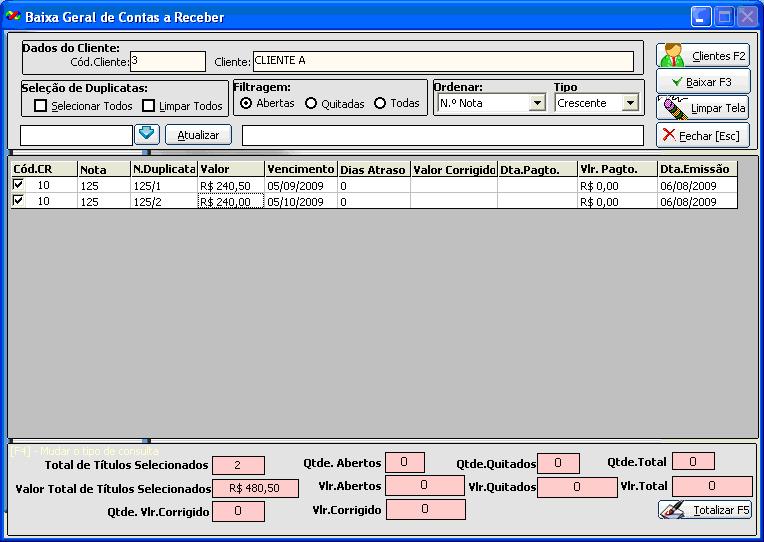Select the Quitadas filter radio button

click(311, 103)
